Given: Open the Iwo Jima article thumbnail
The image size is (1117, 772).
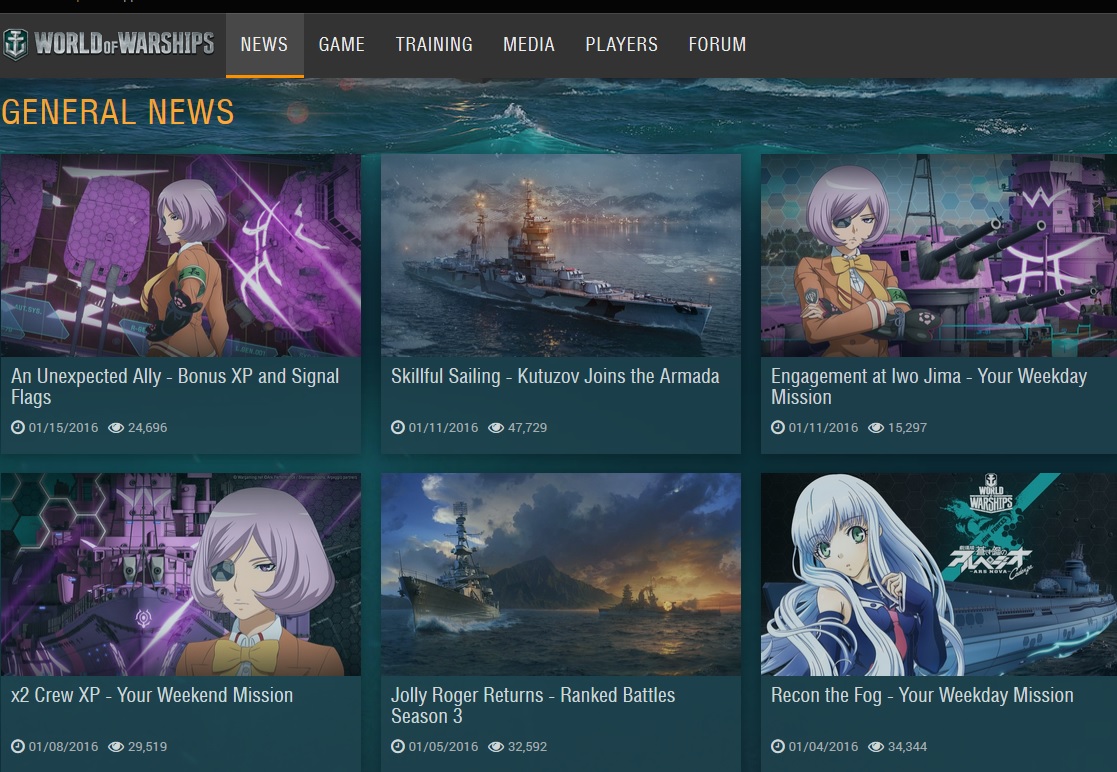Looking at the screenshot, I should (x=939, y=255).
